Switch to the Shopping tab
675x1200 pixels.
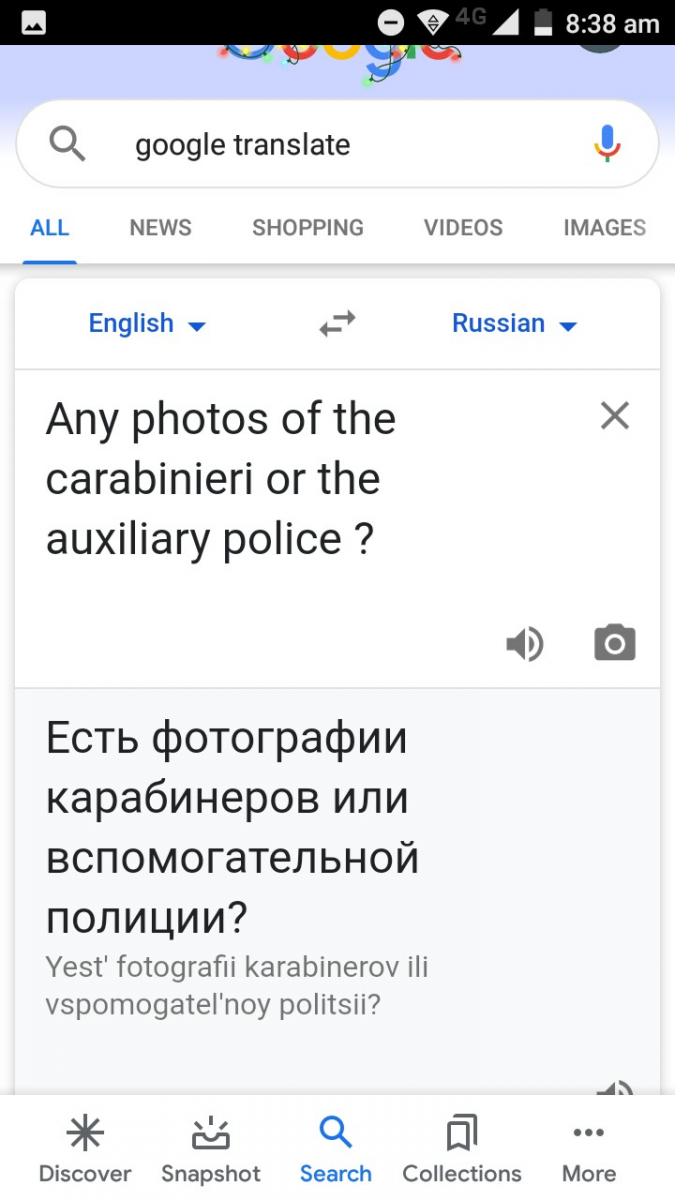[308, 228]
